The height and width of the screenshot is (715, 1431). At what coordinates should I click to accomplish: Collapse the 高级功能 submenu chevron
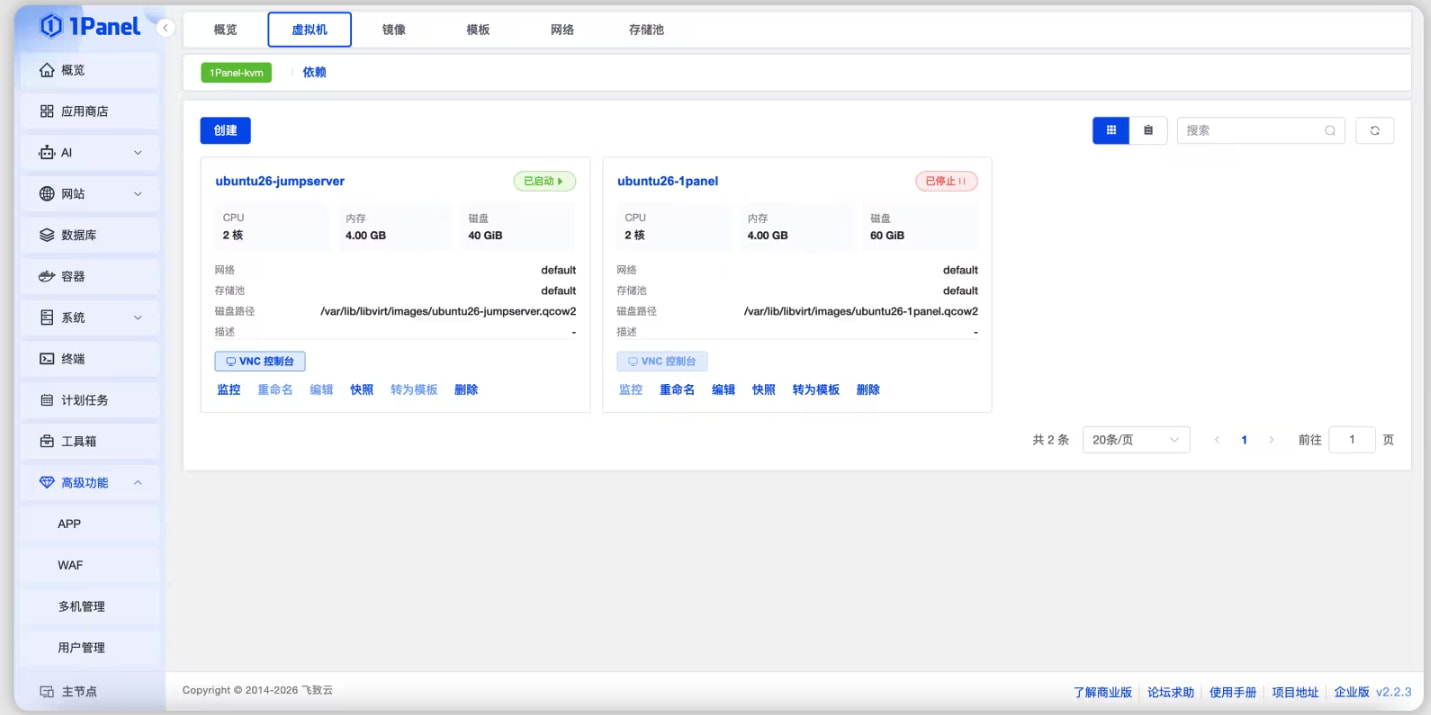point(138,482)
